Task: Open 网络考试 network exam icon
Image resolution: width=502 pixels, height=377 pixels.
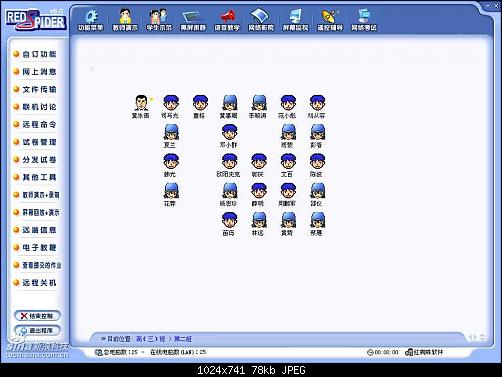Action: point(364,20)
